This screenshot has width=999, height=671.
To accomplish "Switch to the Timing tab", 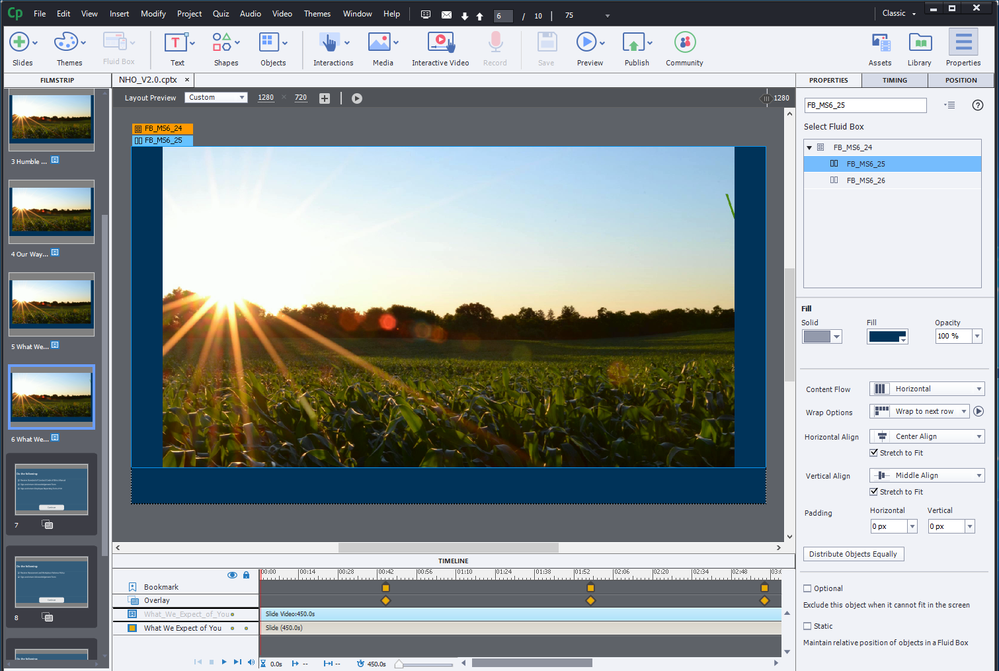I will click(x=894, y=80).
